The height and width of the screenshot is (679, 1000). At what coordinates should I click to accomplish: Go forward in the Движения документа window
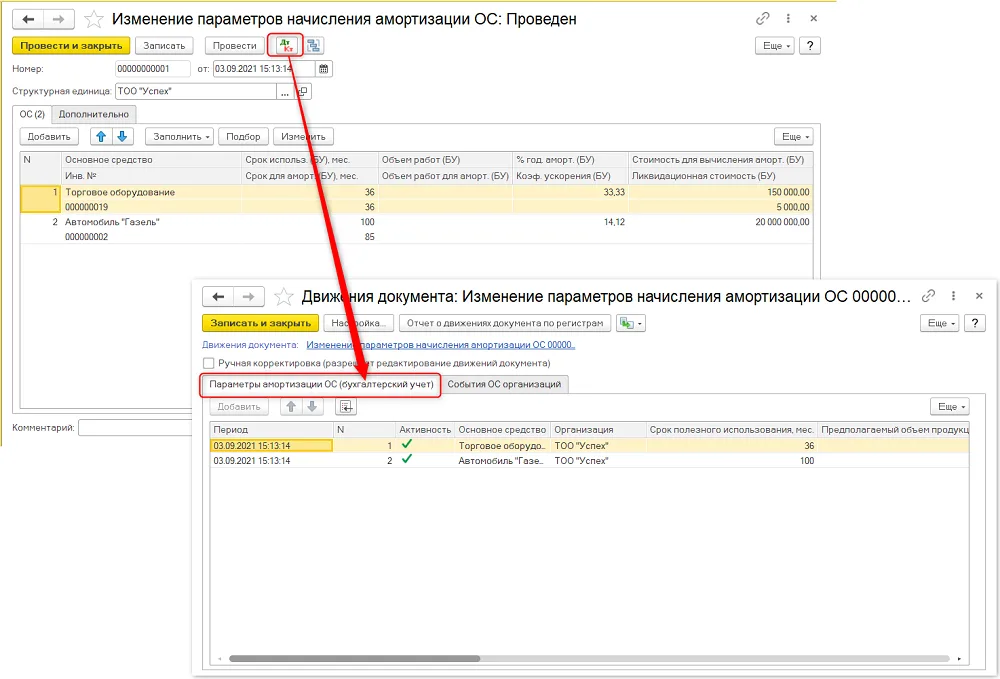click(x=249, y=296)
